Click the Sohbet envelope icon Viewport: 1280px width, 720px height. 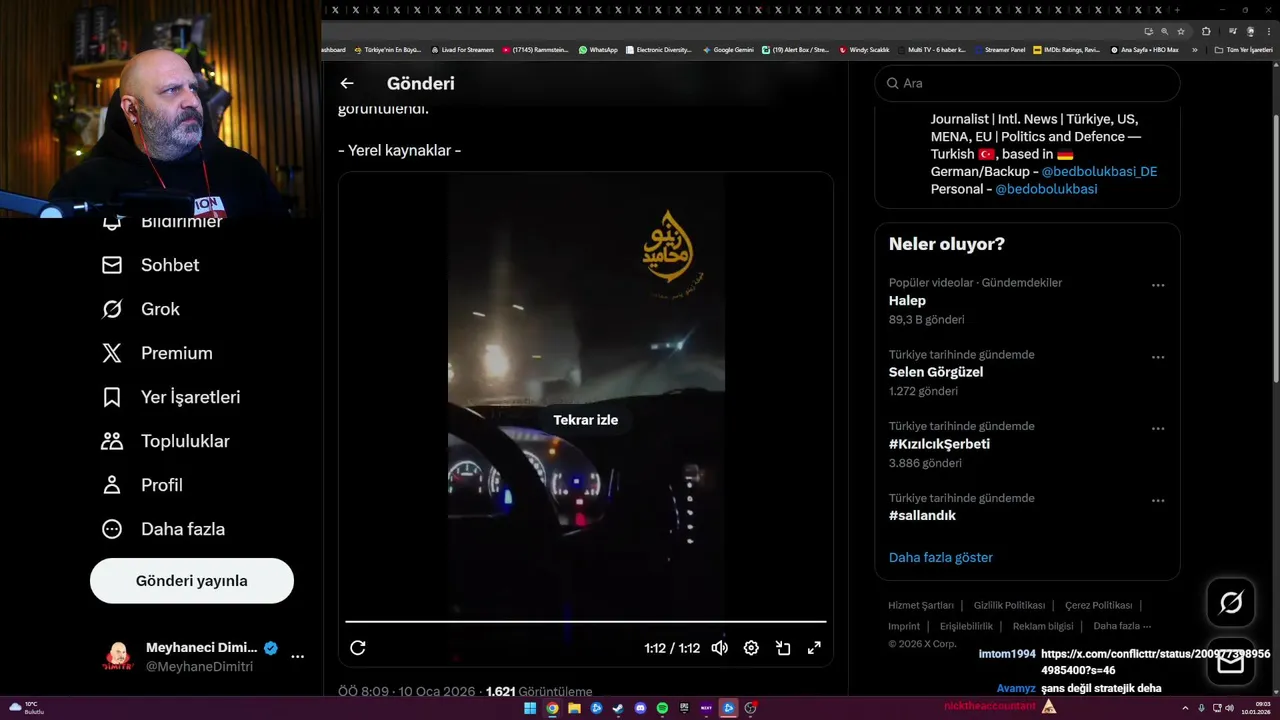(x=112, y=265)
